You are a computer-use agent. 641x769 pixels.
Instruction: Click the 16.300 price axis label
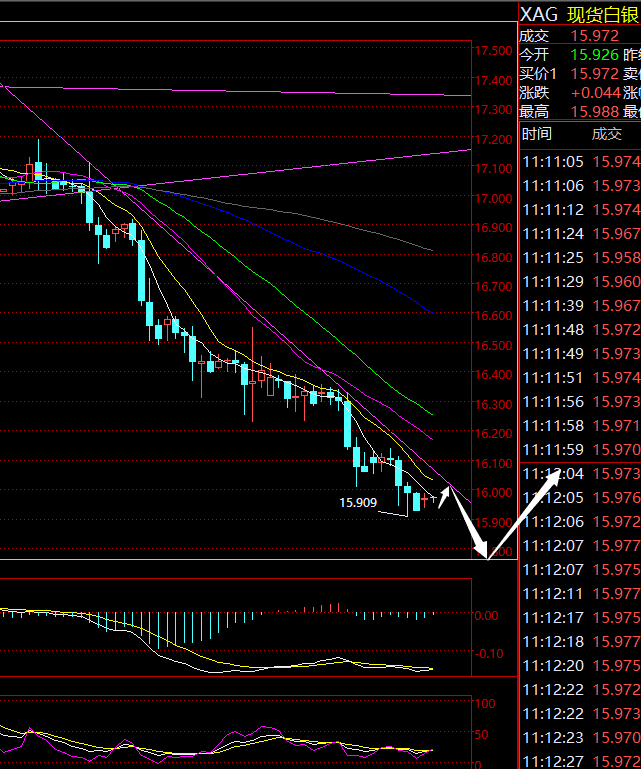click(x=493, y=404)
